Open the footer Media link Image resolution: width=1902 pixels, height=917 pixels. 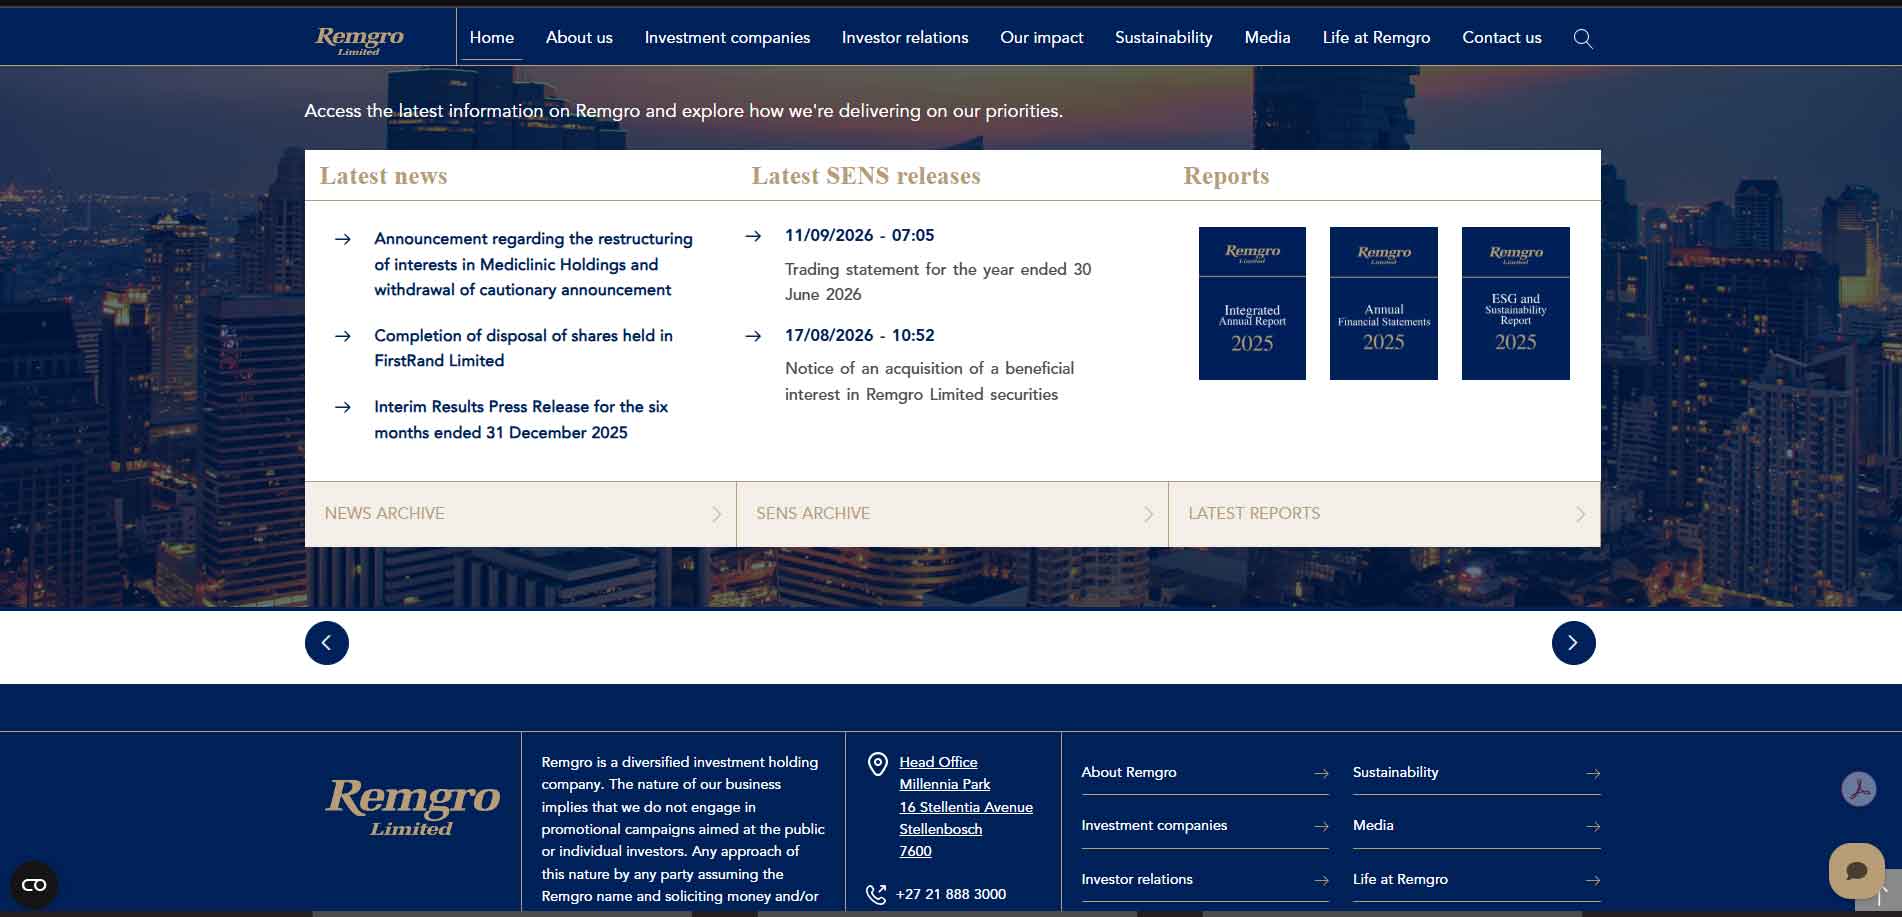point(1373,825)
